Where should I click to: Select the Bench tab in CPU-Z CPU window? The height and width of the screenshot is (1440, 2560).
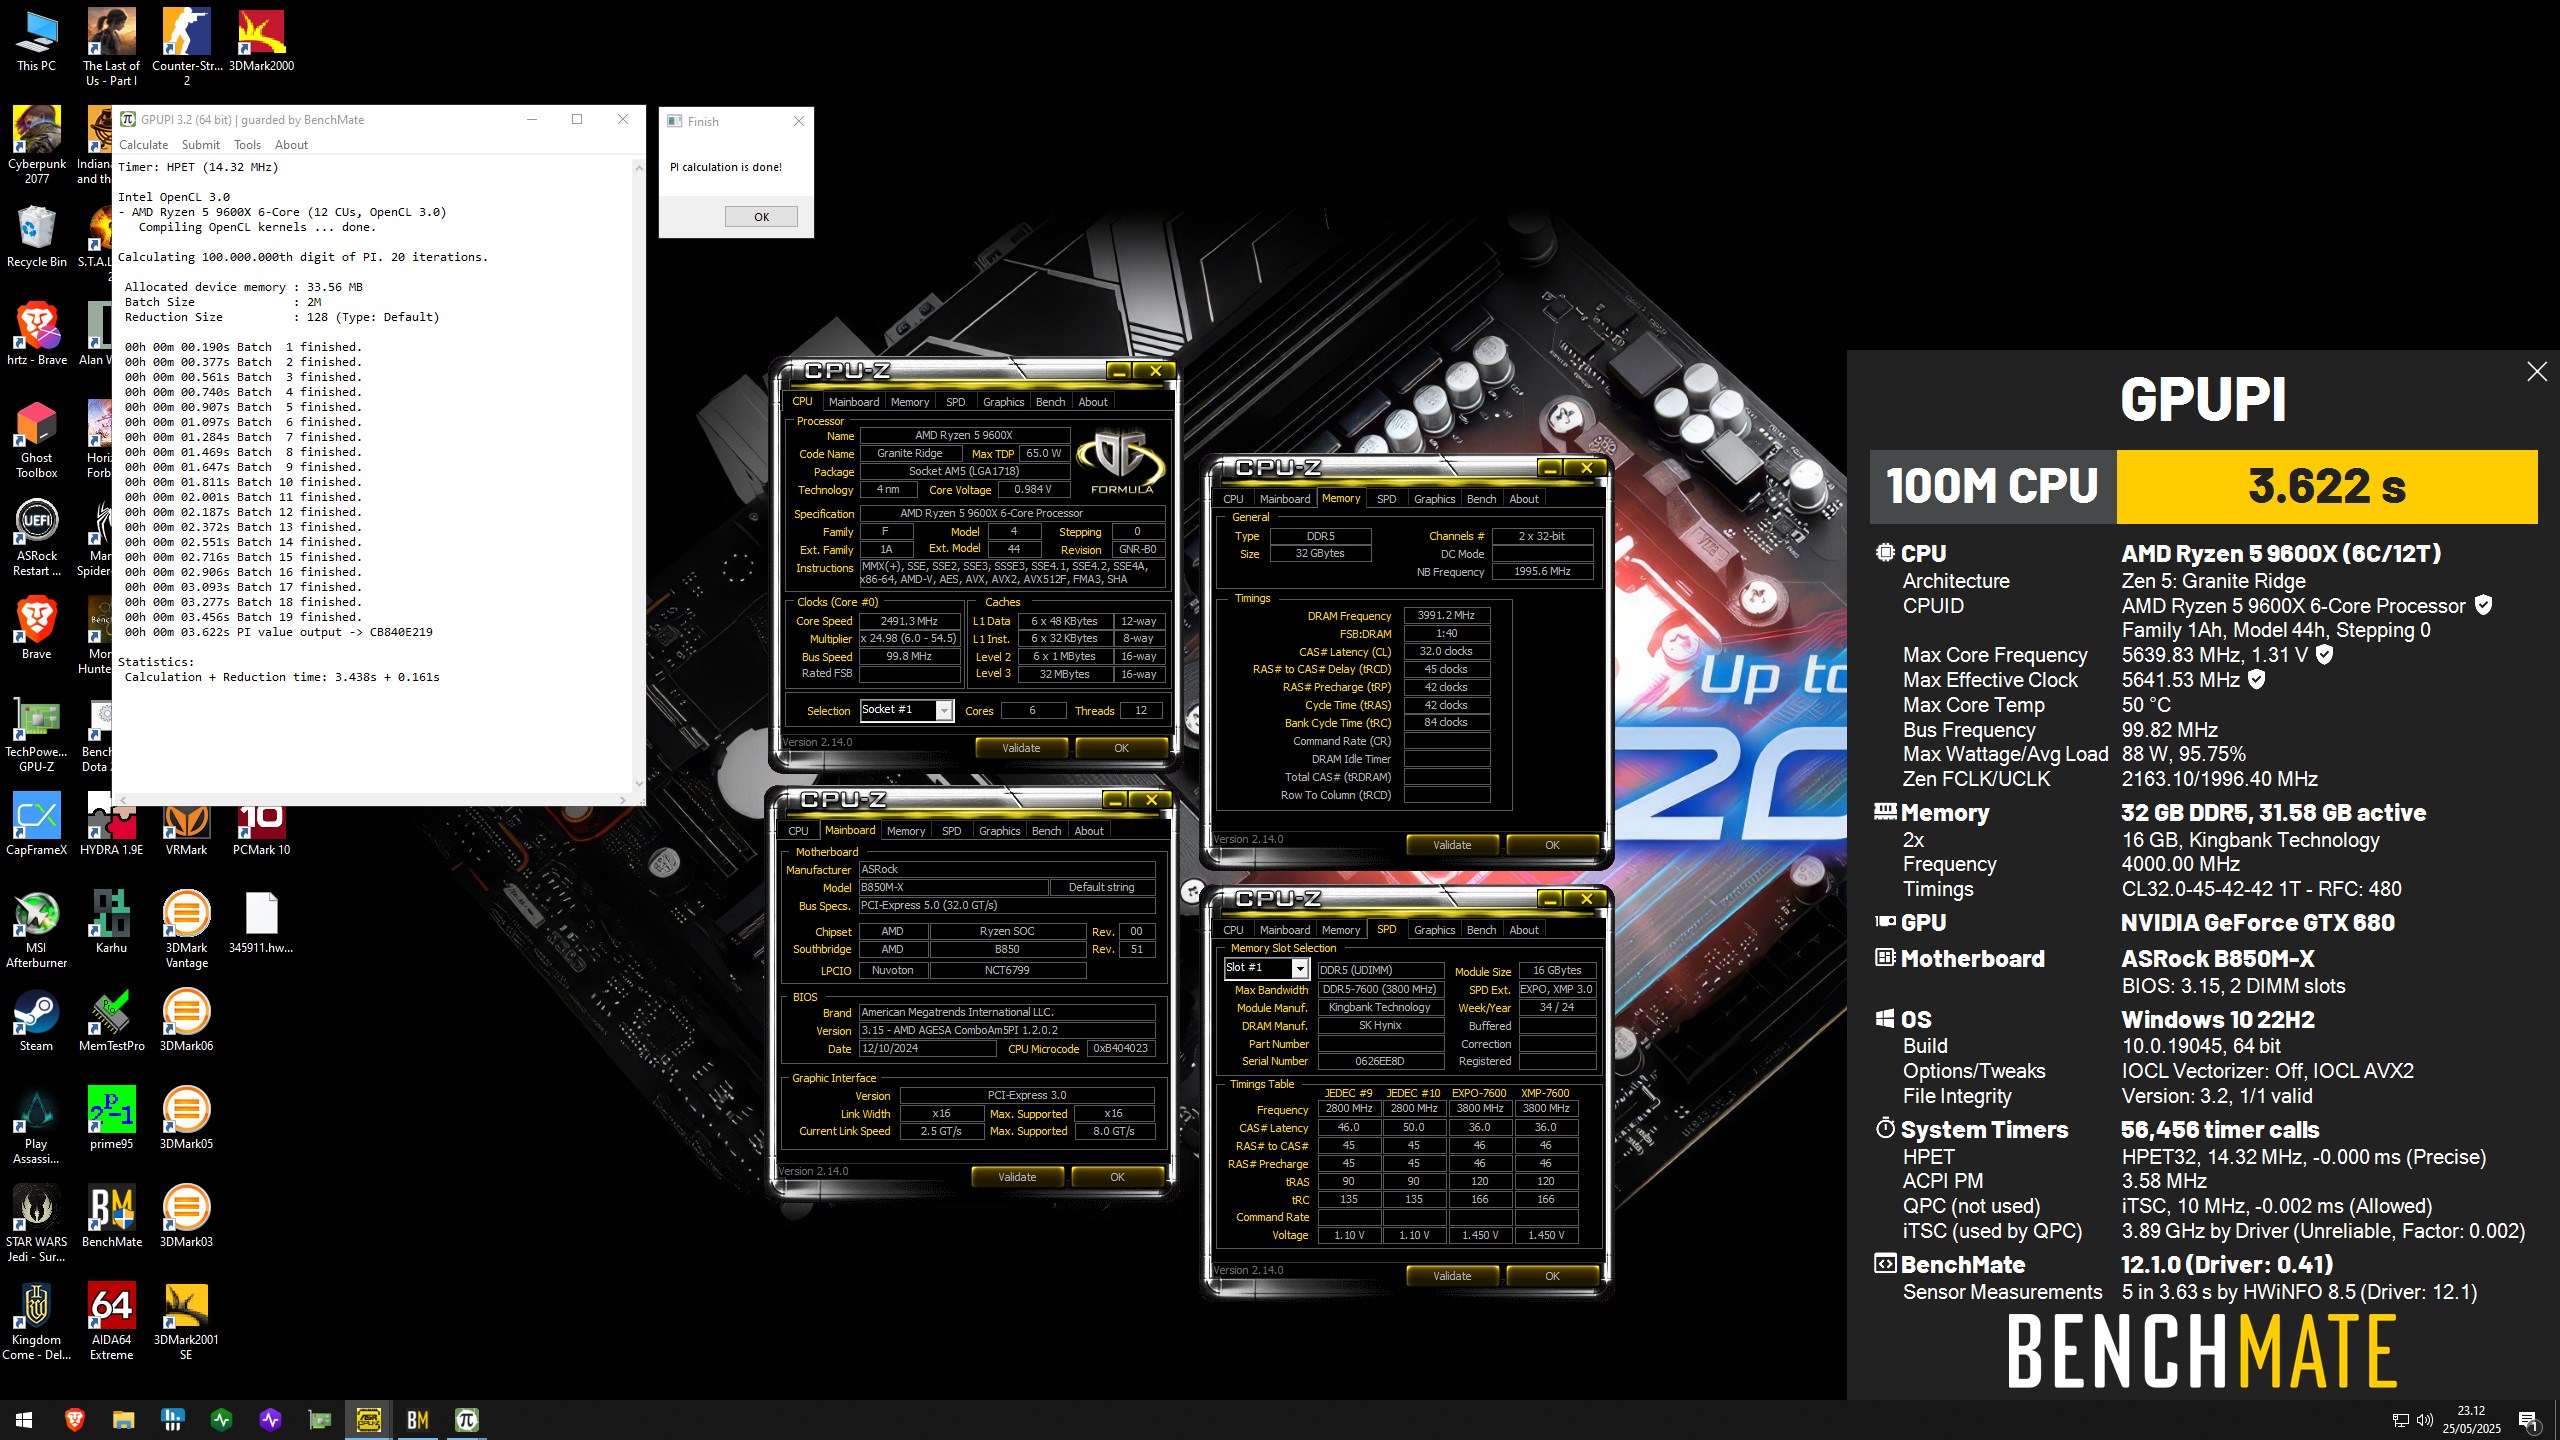tap(1050, 402)
